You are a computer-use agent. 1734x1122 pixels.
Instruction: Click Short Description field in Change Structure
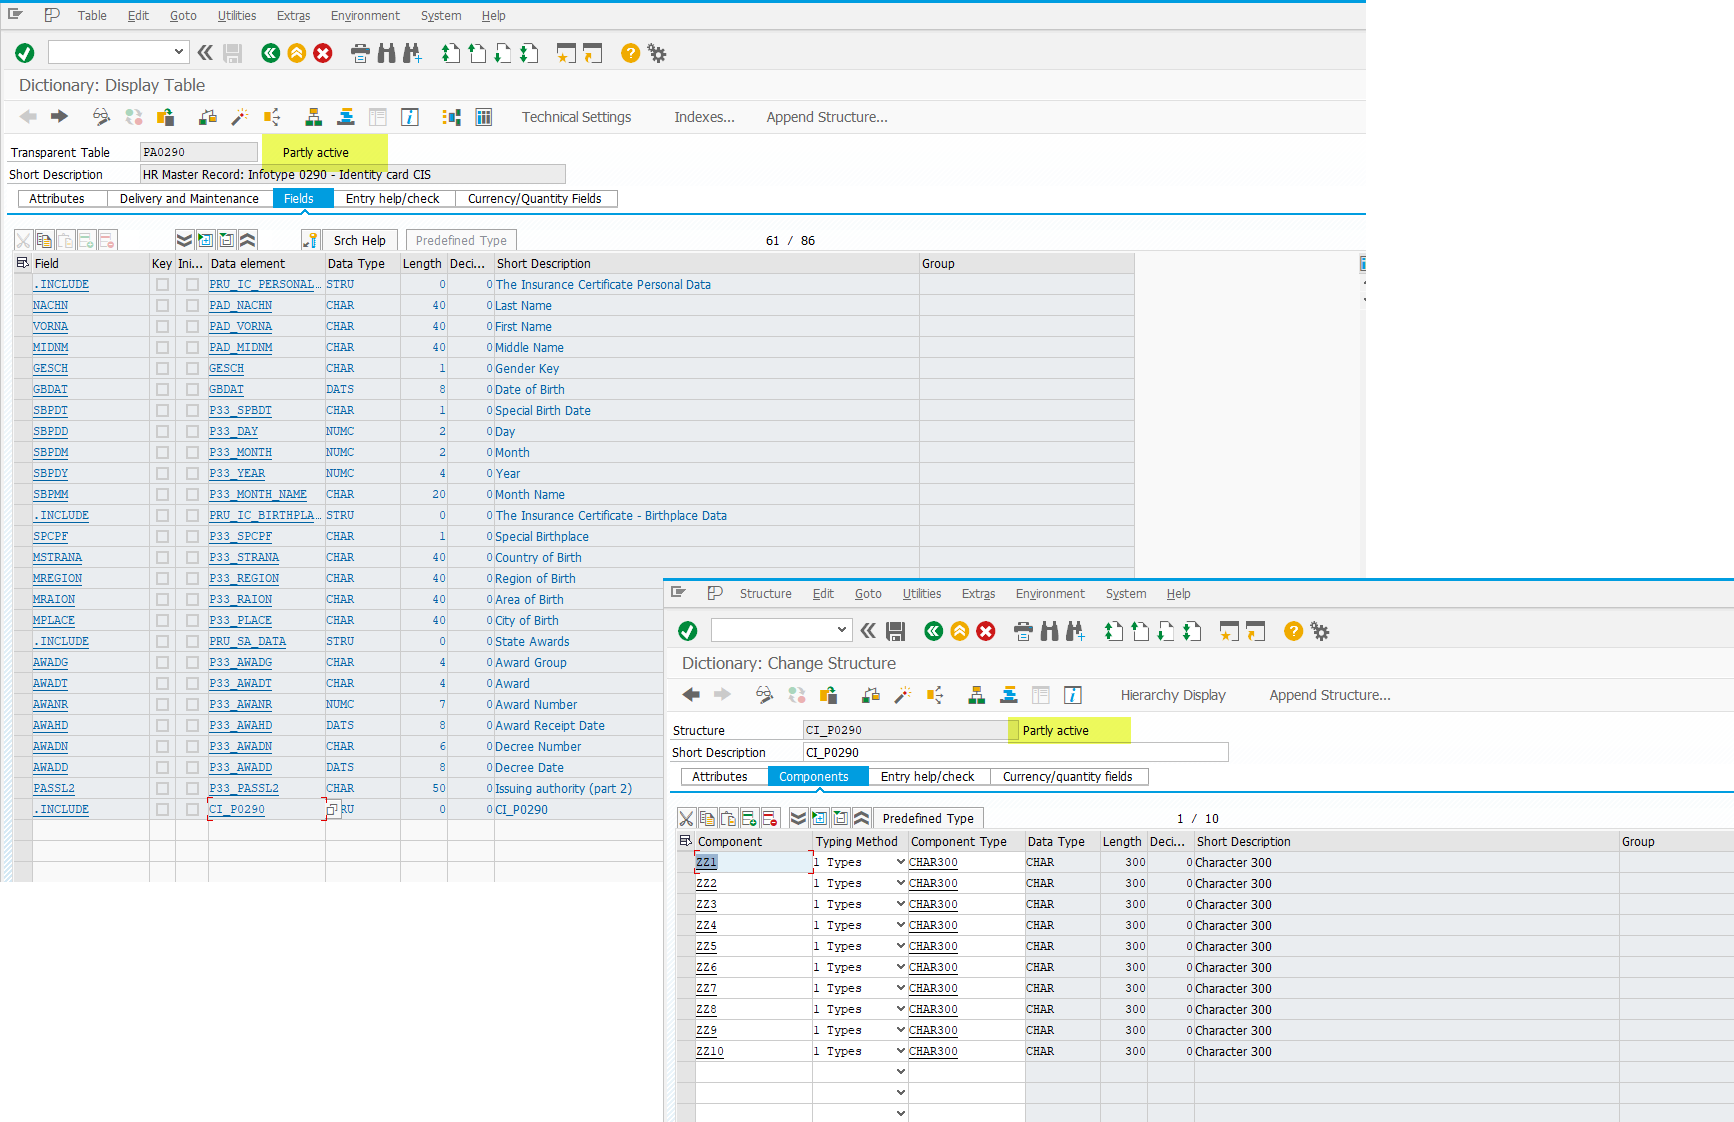[x=1015, y=753]
